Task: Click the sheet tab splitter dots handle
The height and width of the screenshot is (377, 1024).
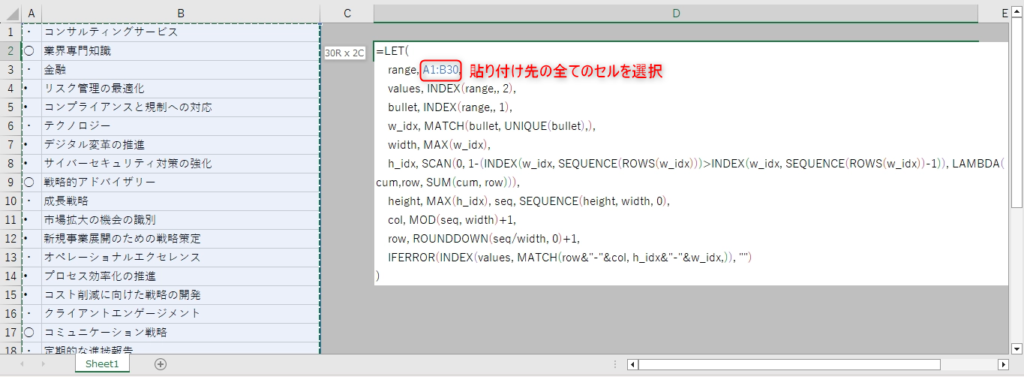Action: click(x=615, y=364)
